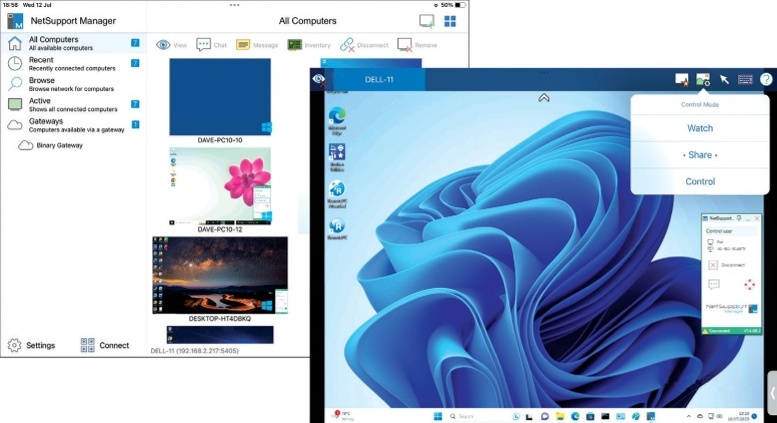Click Disconnect in the NetSupport client window
The height and width of the screenshot is (423, 777).
click(726, 265)
